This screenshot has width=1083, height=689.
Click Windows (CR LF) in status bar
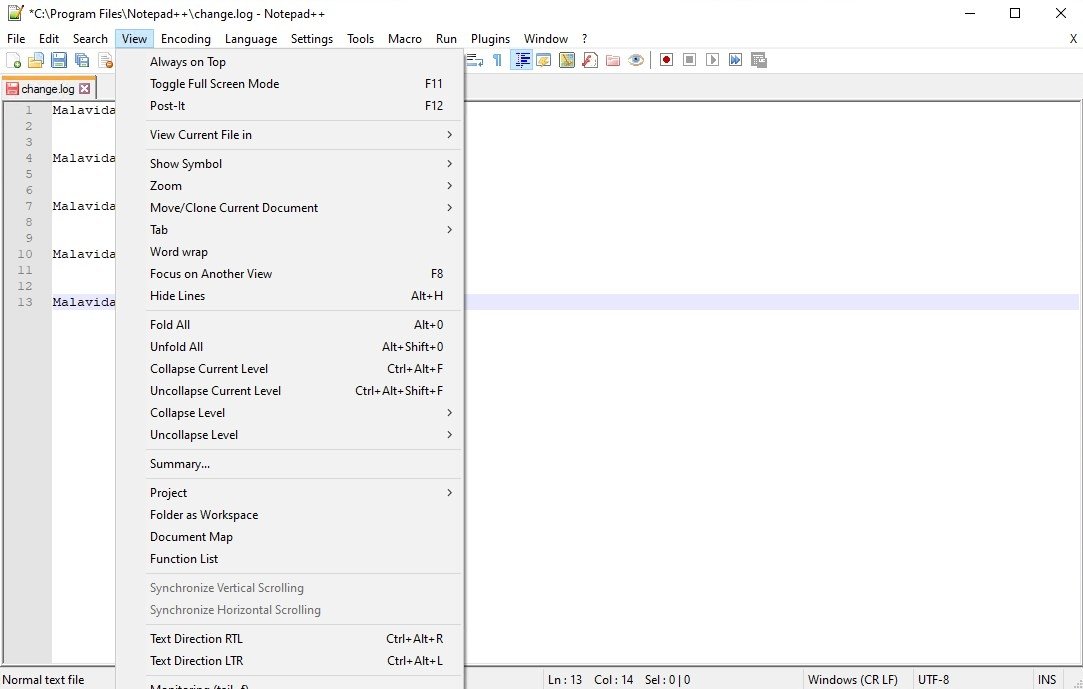pos(852,680)
